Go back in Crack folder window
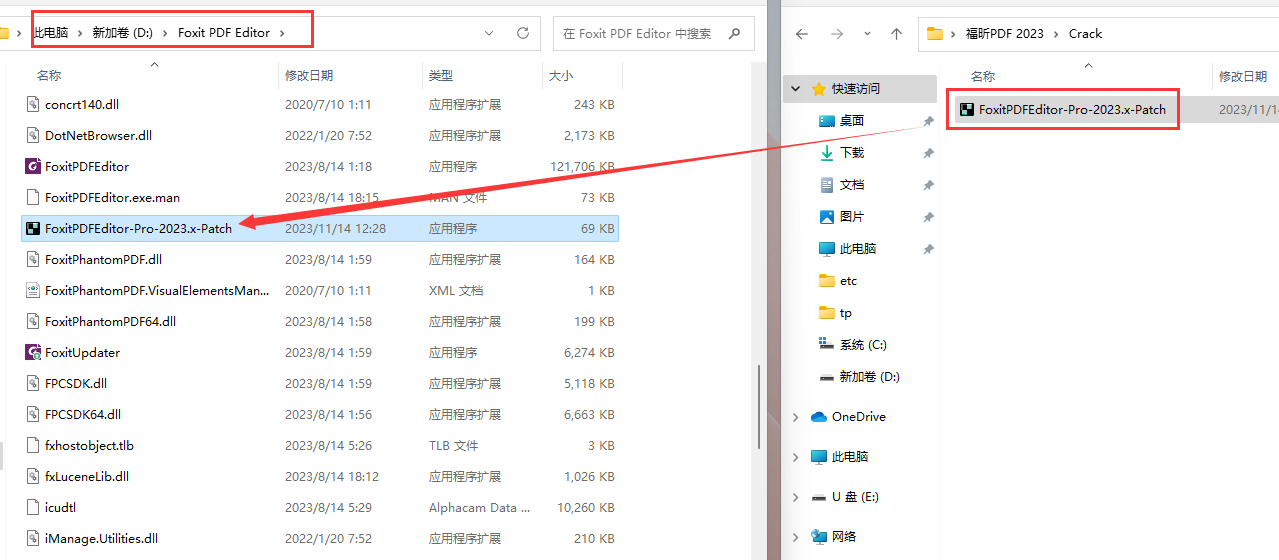 click(x=801, y=34)
